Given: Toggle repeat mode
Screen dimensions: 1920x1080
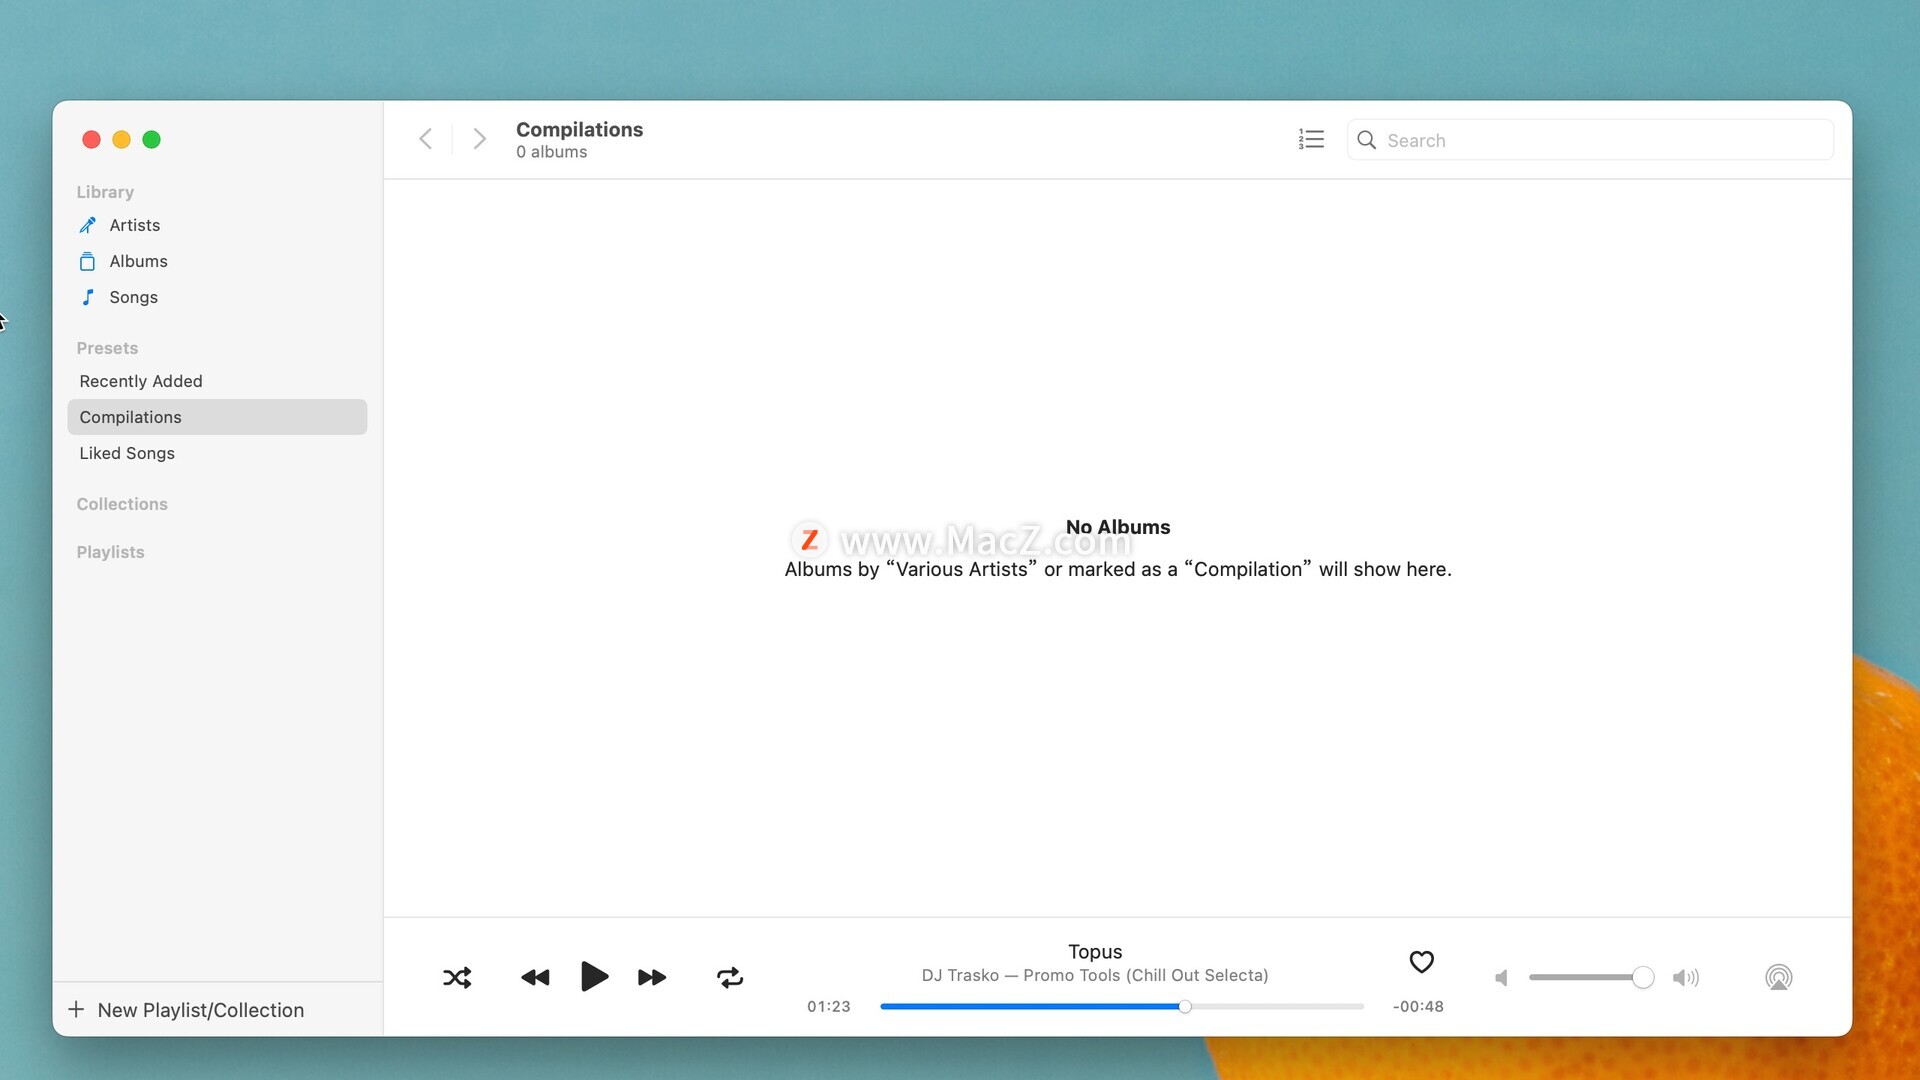Looking at the screenshot, I should 730,977.
